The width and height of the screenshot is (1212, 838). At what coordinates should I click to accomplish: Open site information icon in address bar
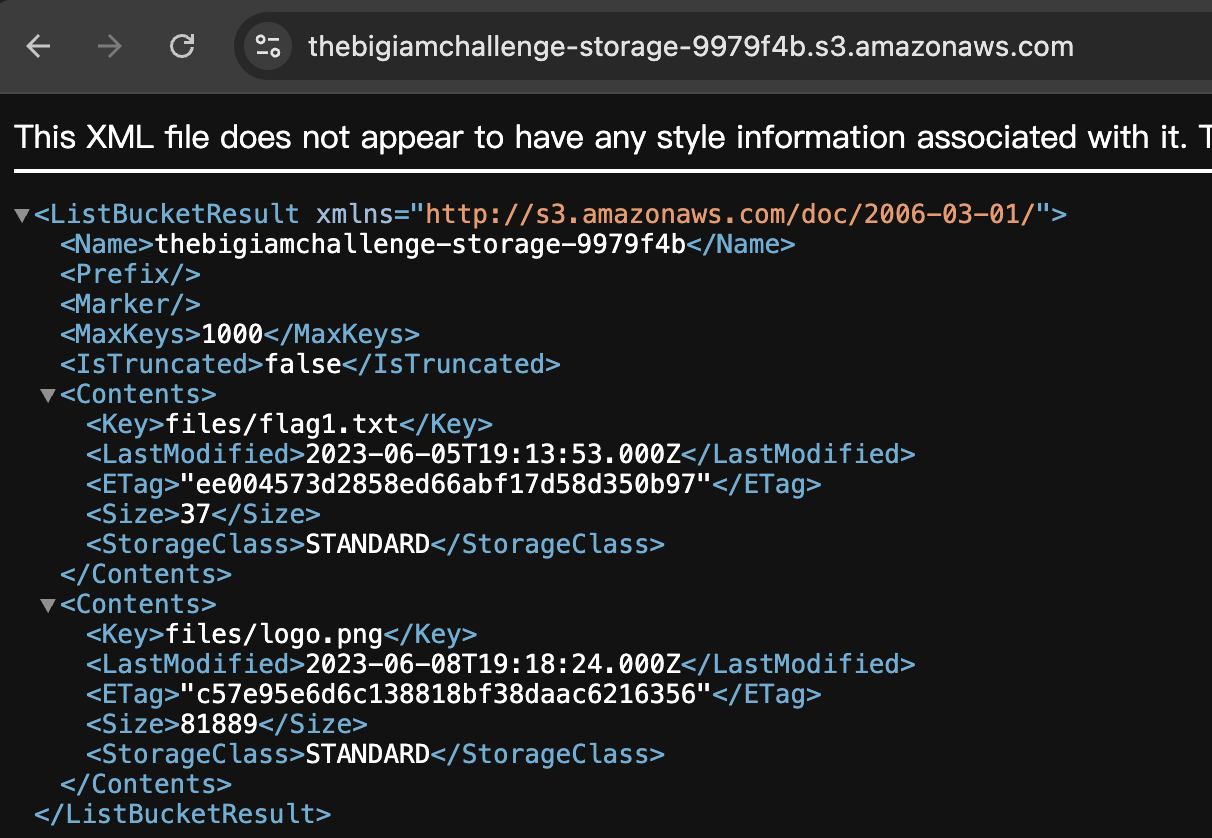tap(268, 46)
